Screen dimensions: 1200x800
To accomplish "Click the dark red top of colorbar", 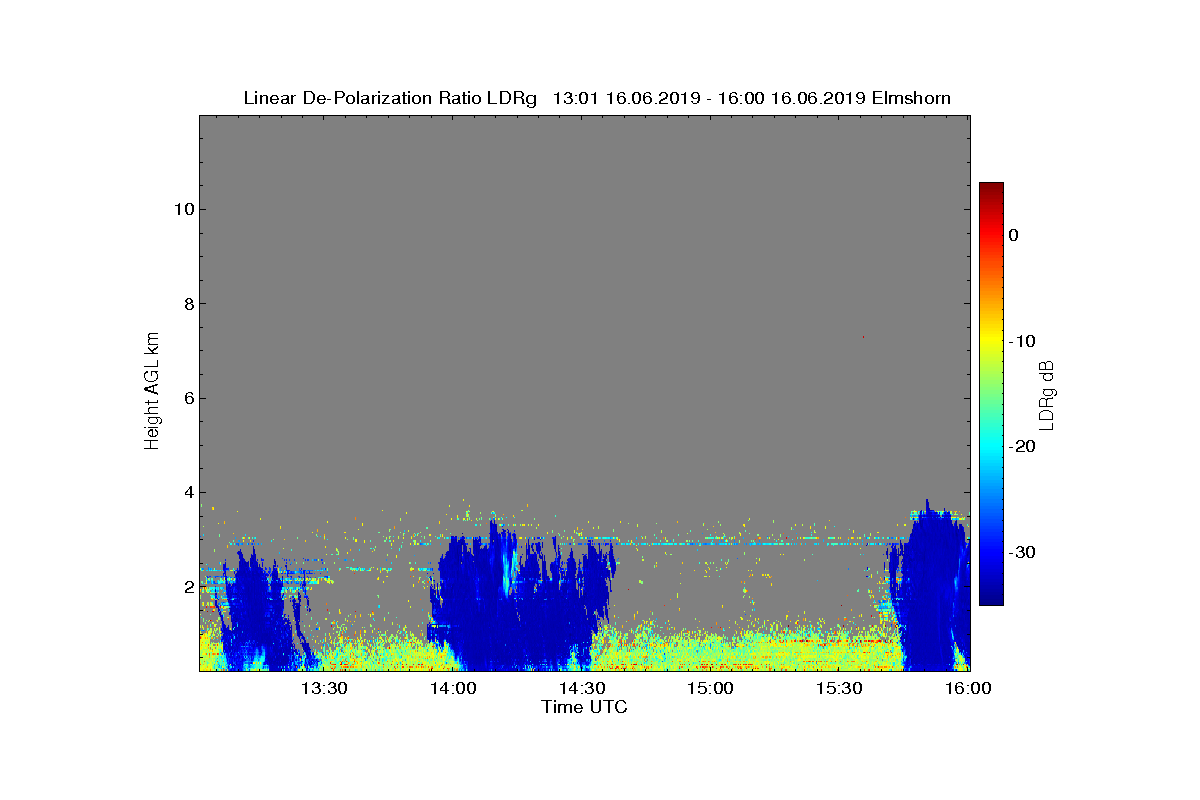I will pos(991,190).
